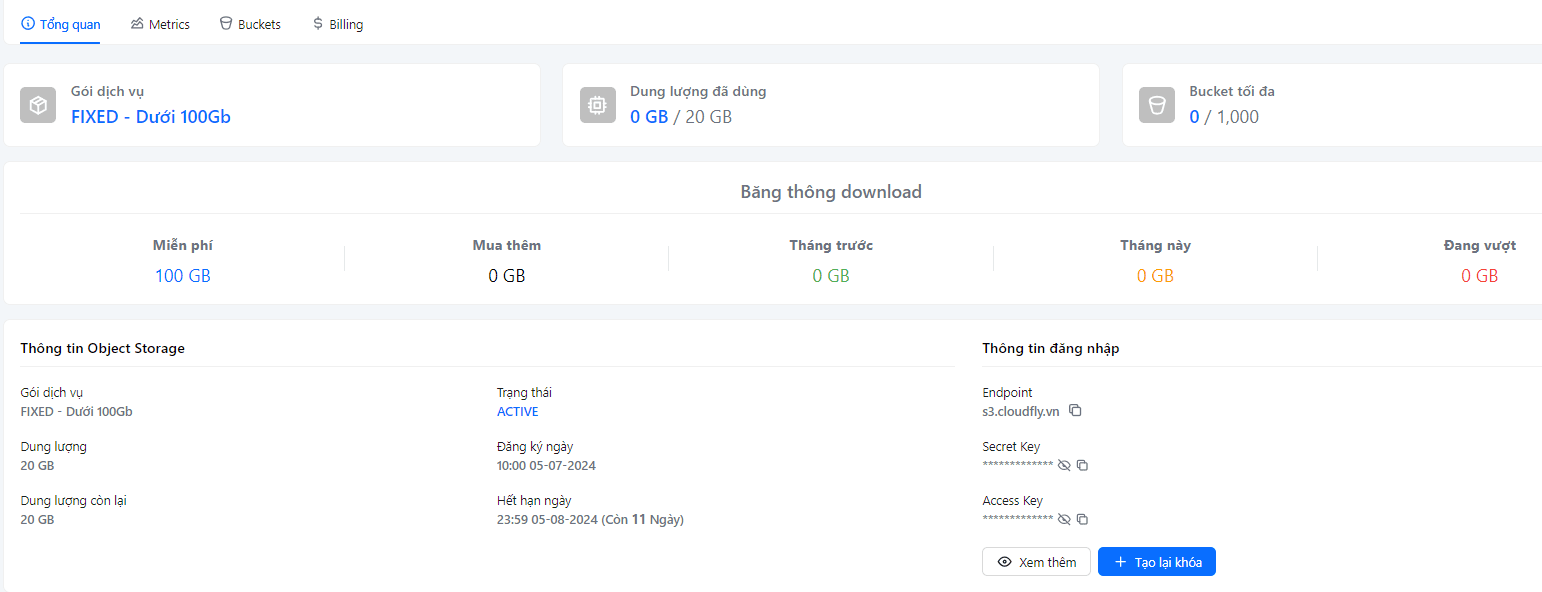Click the FIXED - Dưới 100Gb plan link
Image resolution: width=1542 pixels, height=592 pixels.
tap(151, 117)
